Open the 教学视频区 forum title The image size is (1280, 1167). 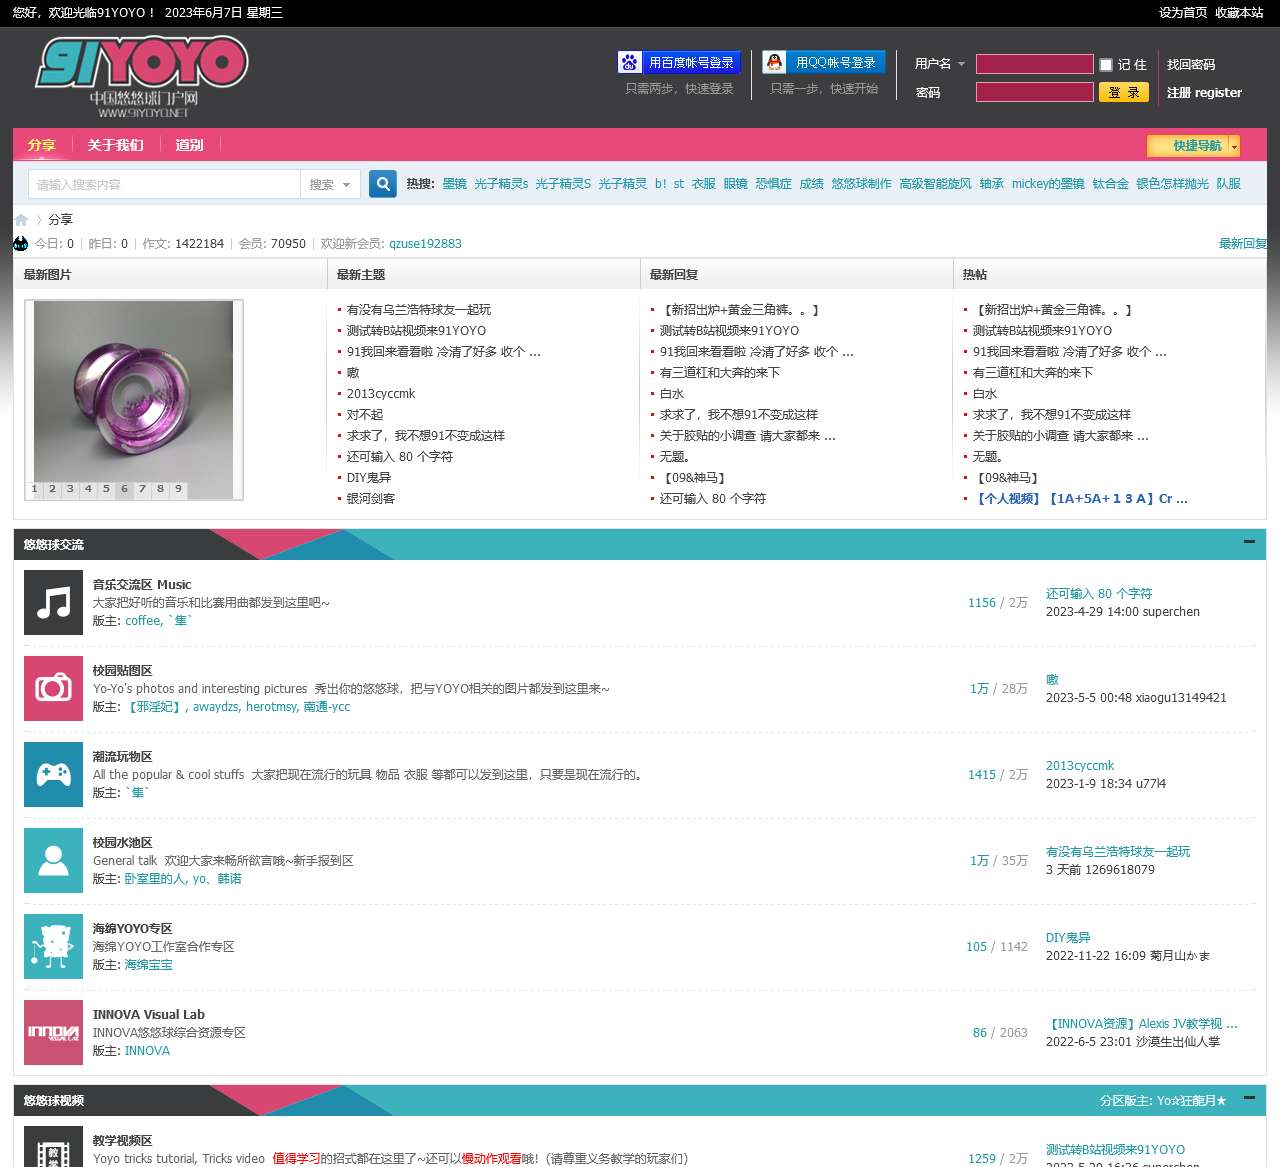click(x=123, y=1141)
